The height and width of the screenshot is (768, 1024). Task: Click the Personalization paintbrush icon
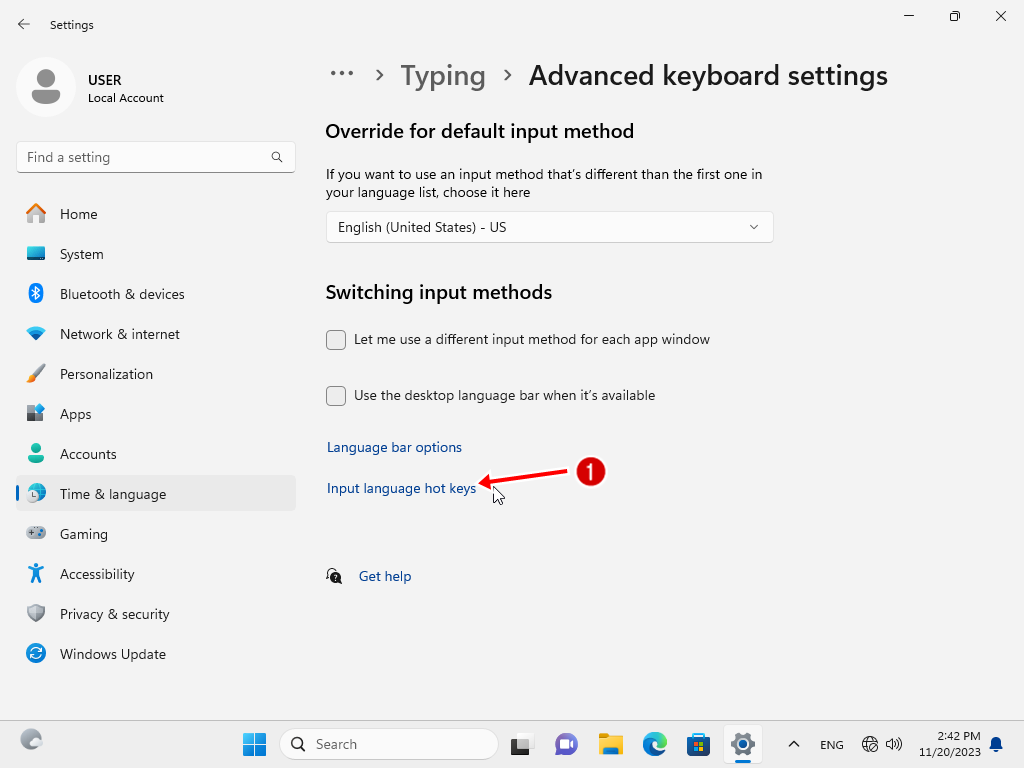(36, 374)
